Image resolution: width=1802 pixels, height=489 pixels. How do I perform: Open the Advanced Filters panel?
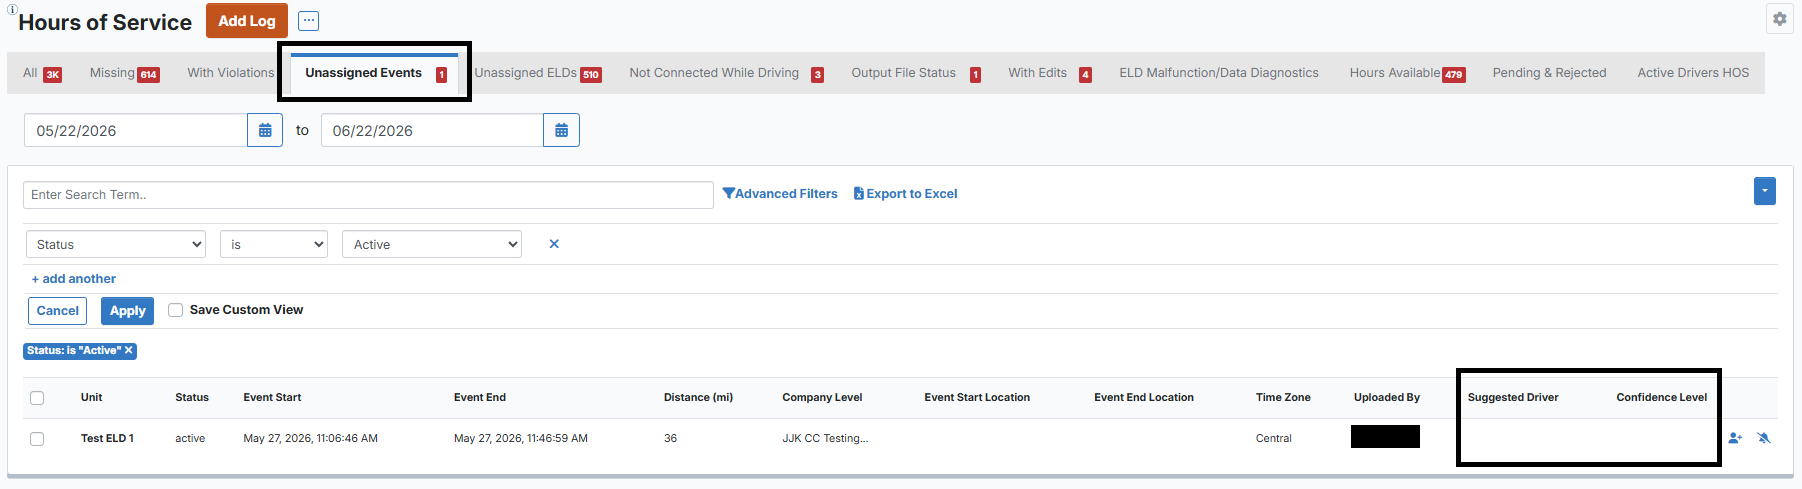pyautogui.click(x=780, y=194)
